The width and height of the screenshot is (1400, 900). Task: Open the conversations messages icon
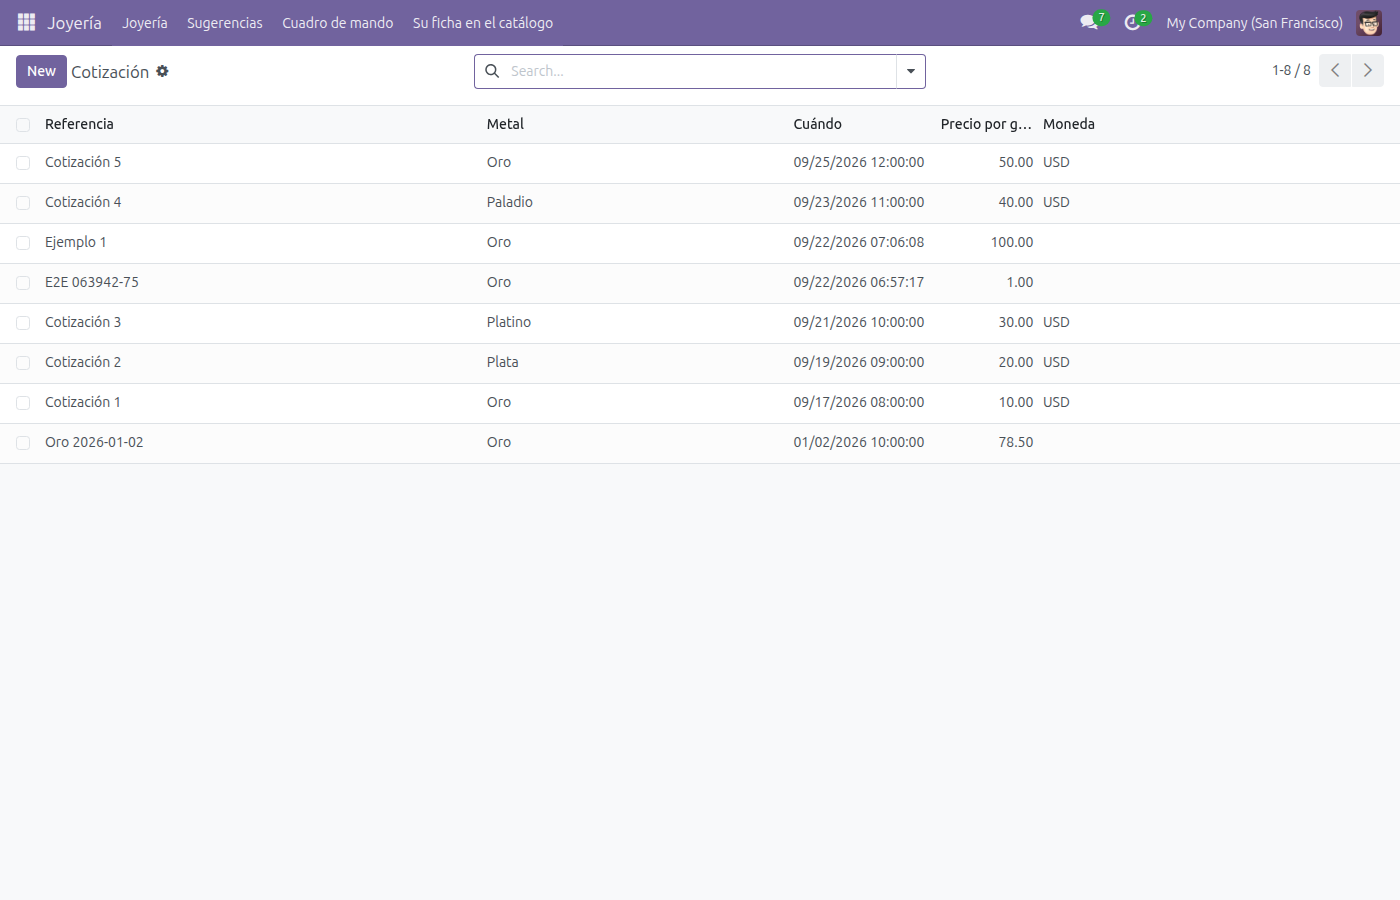click(x=1090, y=22)
